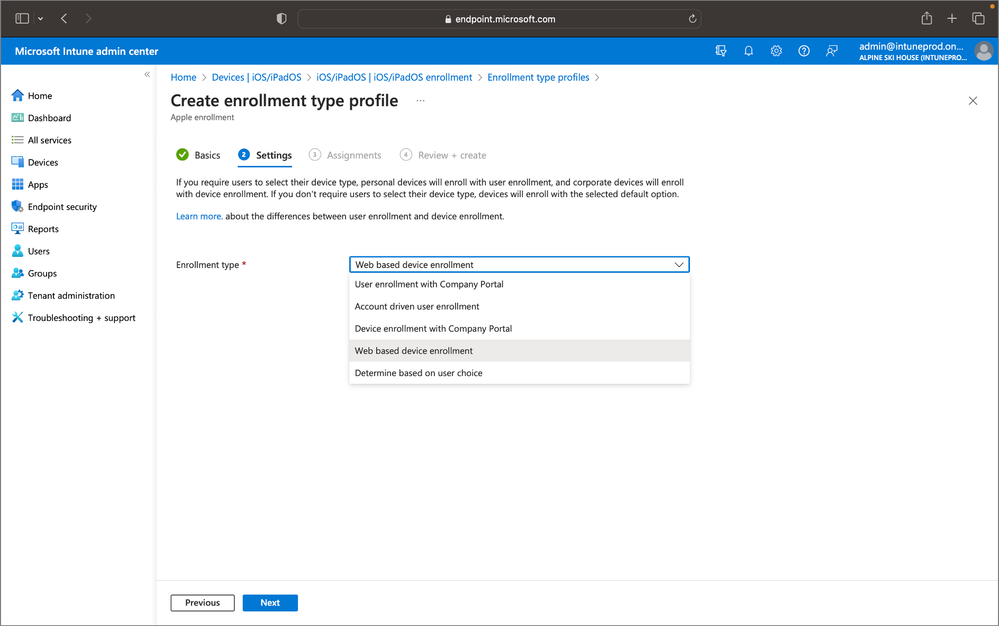
Task: Open the Endpoint security shield icon
Action: pos(17,206)
